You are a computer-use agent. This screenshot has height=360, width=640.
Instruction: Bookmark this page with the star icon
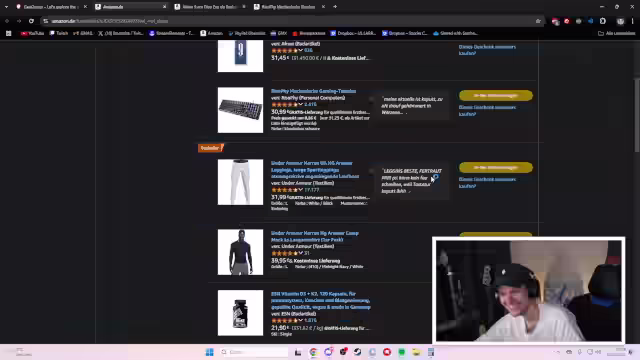click(x=538, y=21)
